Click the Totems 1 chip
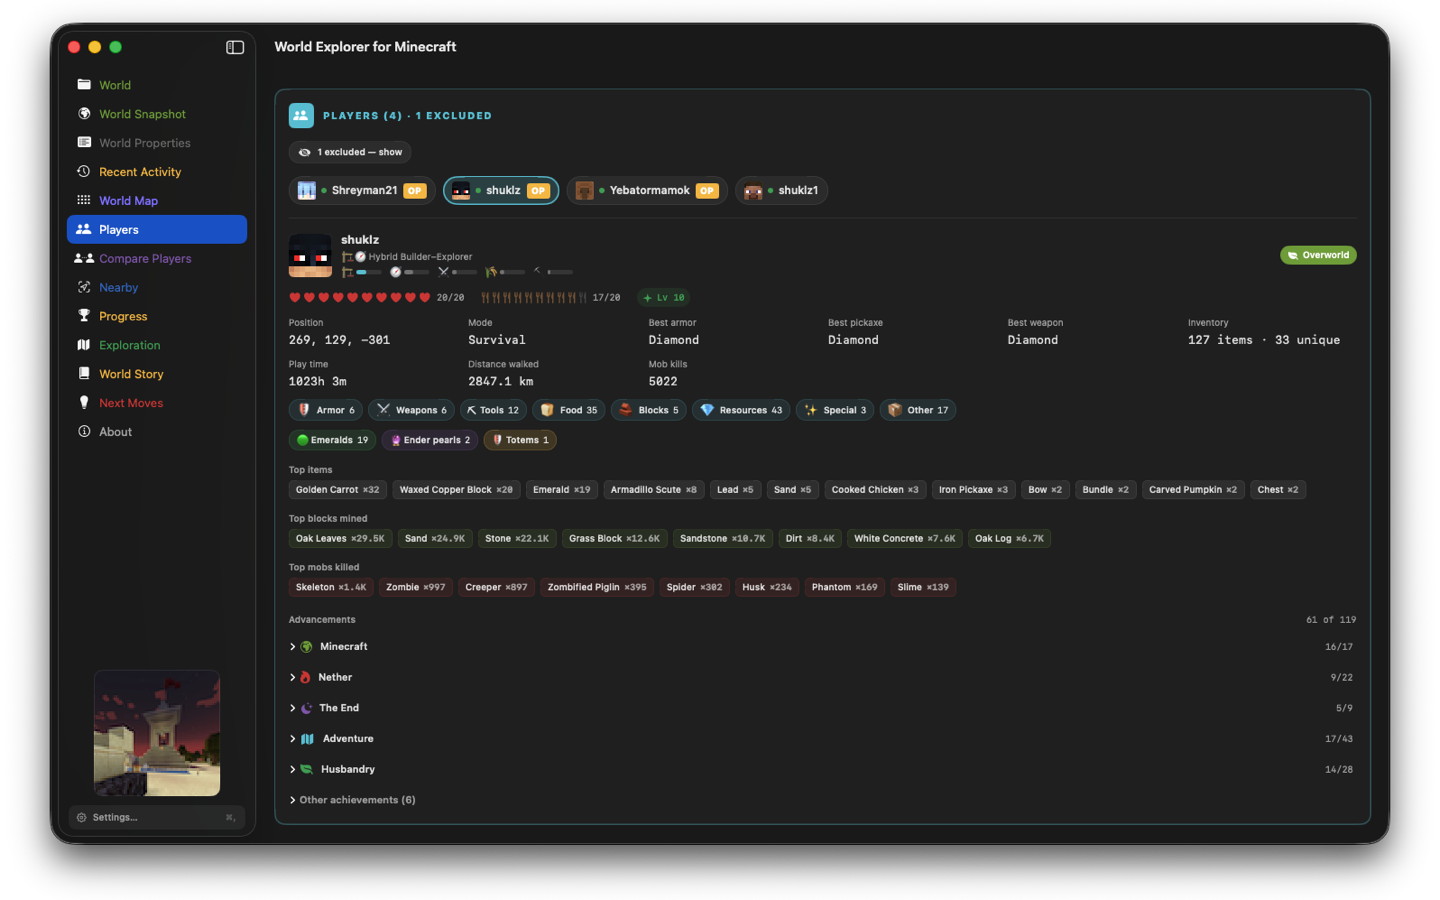Screen dimensions: 1440x900 520,440
